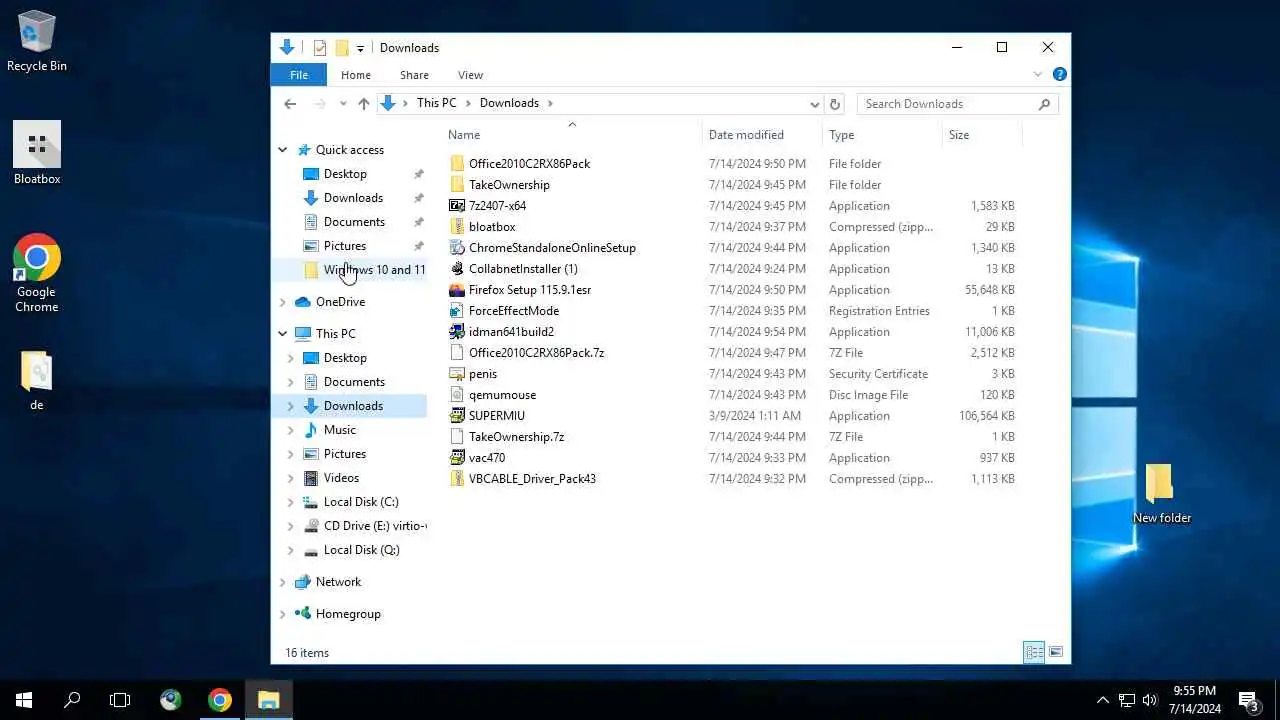The height and width of the screenshot is (720, 1280).
Task: Select Desktop under Quick access
Action: 345,174
